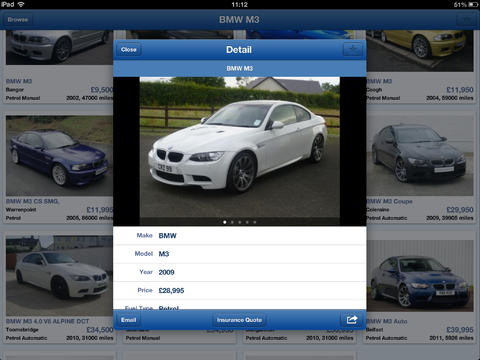This screenshot has width=480, height=360.
Task: Tap the Wi-Fi icon in status bar
Action: [x=21, y=4]
